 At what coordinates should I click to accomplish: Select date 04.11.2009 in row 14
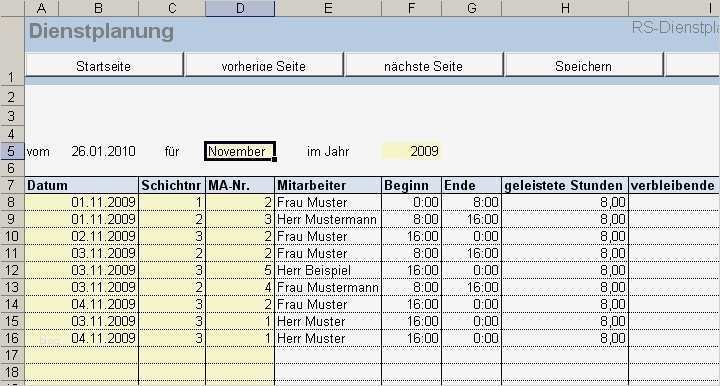81,304
